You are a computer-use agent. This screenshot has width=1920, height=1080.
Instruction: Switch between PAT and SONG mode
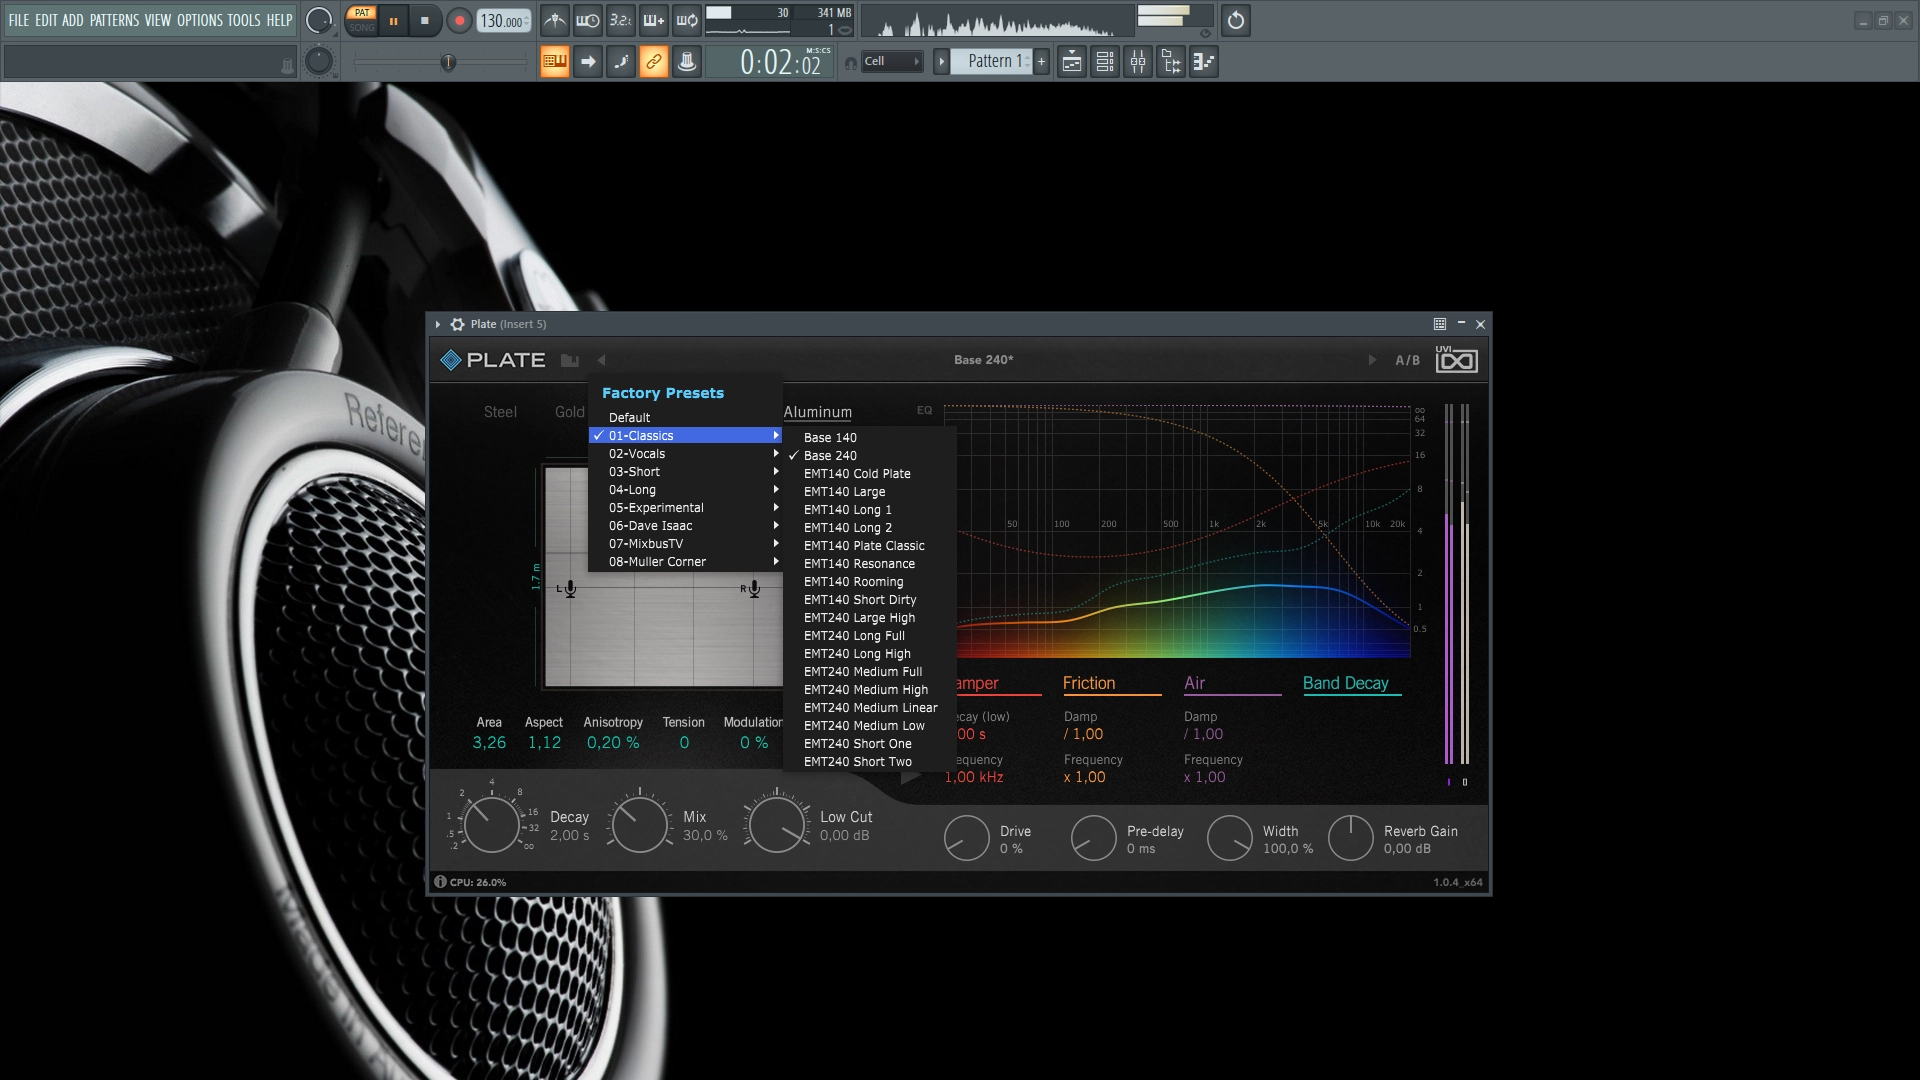[x=362, y=20]
